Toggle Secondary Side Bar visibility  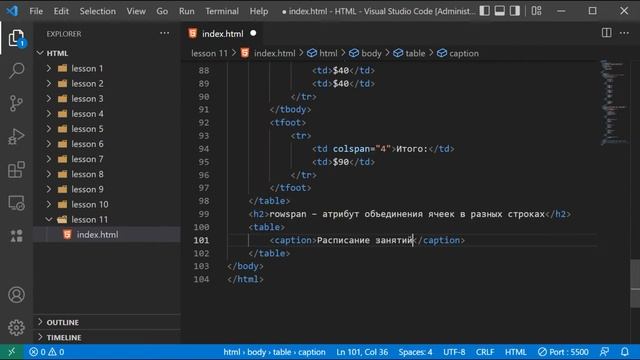[515, 11]
